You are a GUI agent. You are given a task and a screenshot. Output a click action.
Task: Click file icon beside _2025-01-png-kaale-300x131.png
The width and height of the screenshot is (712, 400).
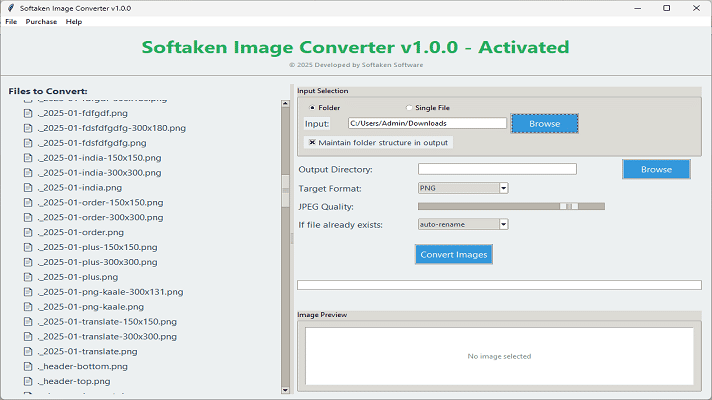[x=28, y=292]
